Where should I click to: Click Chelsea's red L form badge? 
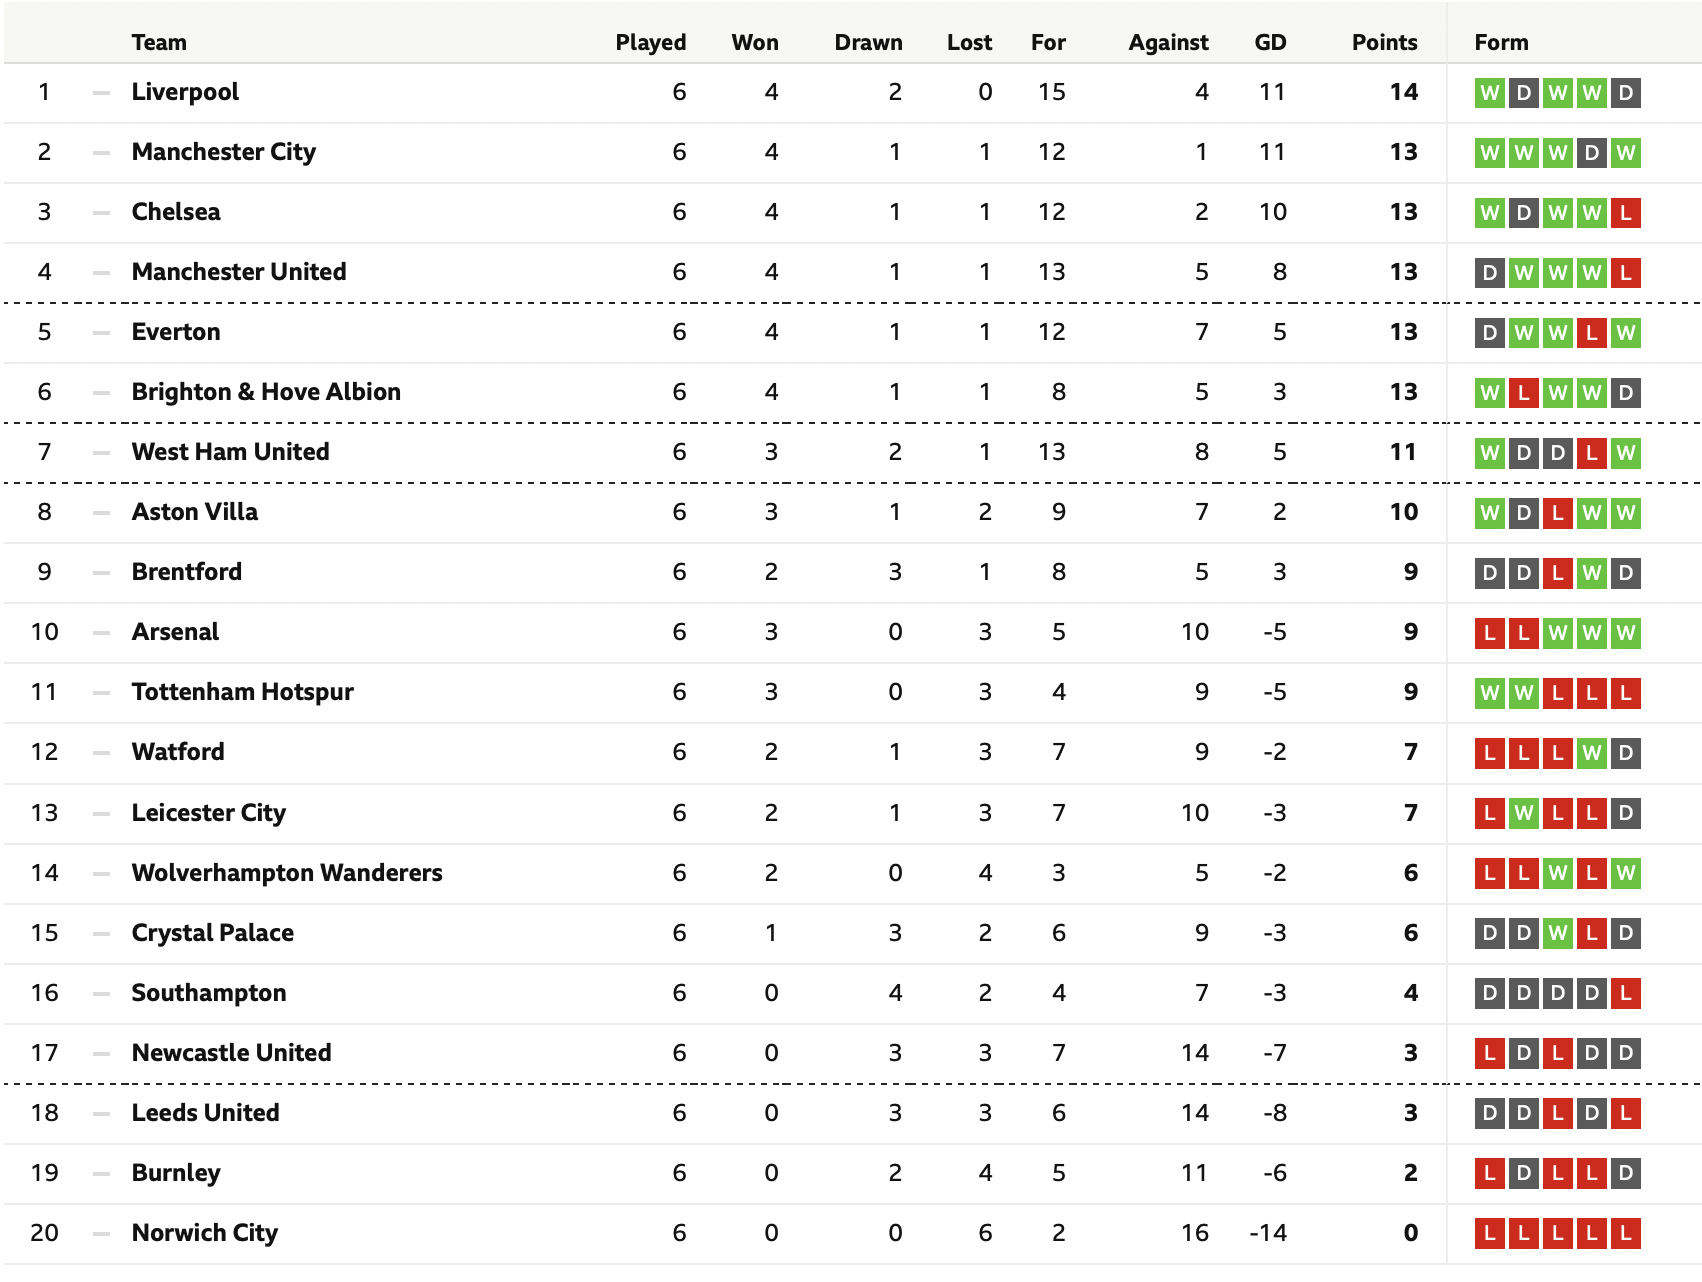coord(1626,213)
